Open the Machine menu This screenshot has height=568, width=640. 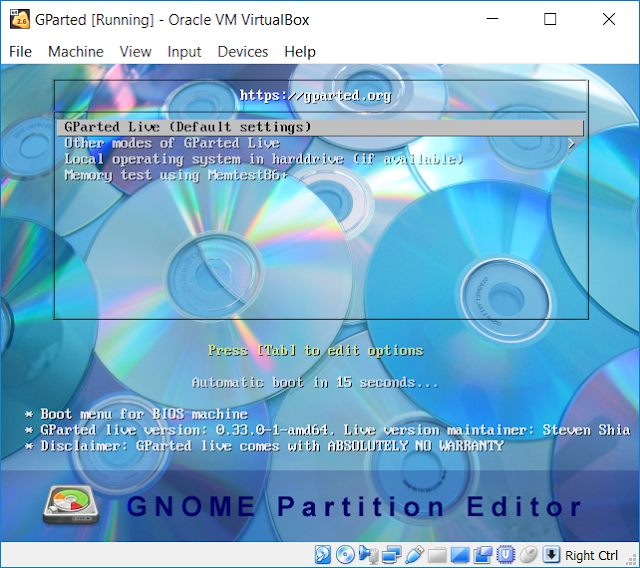[x=76, y=52]
